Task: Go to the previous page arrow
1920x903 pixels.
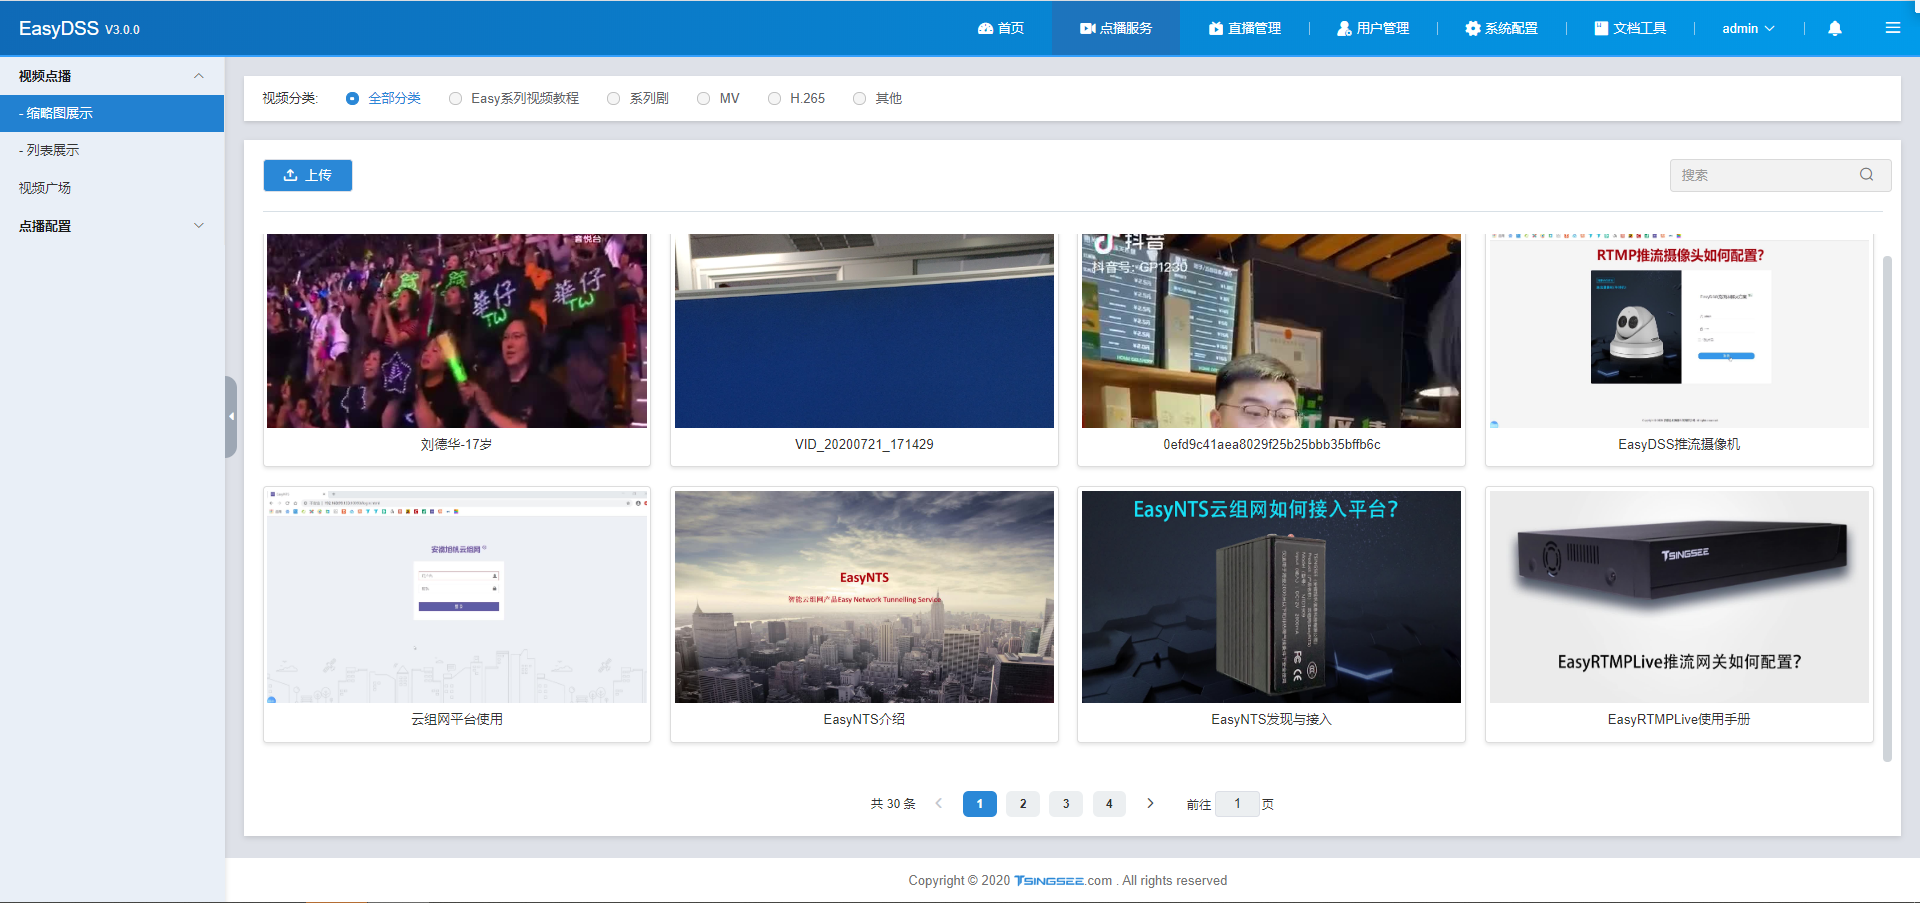Action: click(x=938, y=803)
